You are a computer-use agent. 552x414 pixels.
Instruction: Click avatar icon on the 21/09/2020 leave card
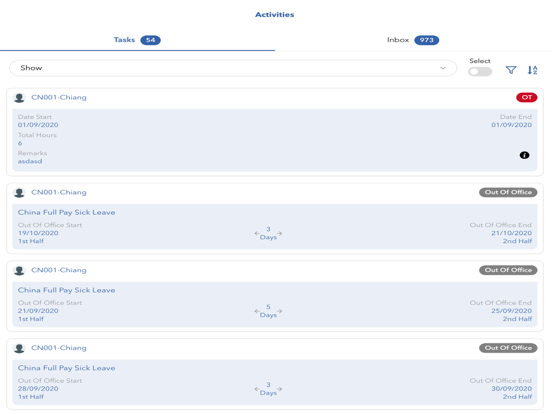[x=19, y=270]
